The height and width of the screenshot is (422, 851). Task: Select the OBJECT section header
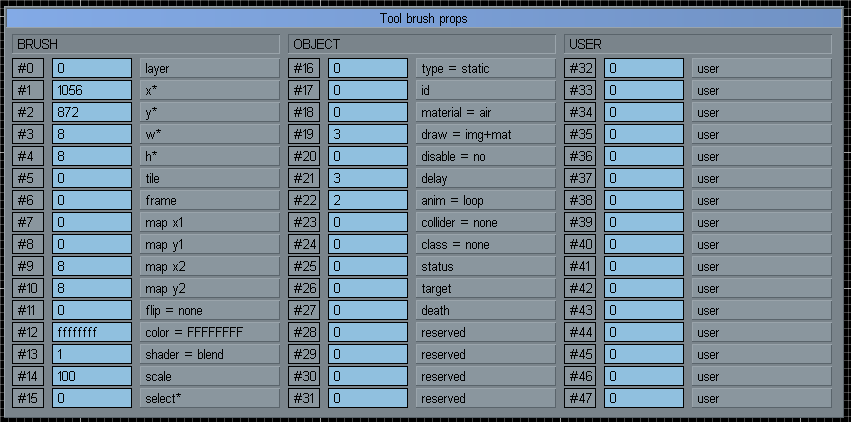pyautogui.click(x=422, y=45)
